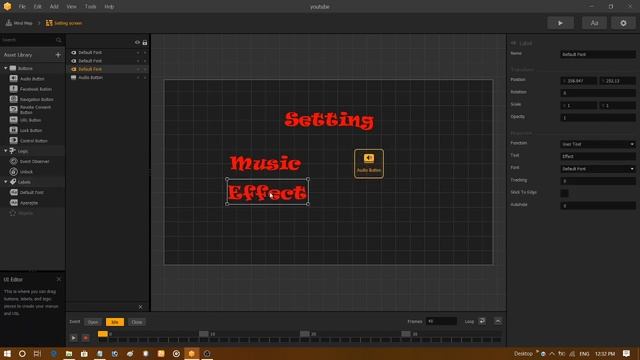Edit the Rotation field
640x360 pixels.
pos(598,93)
